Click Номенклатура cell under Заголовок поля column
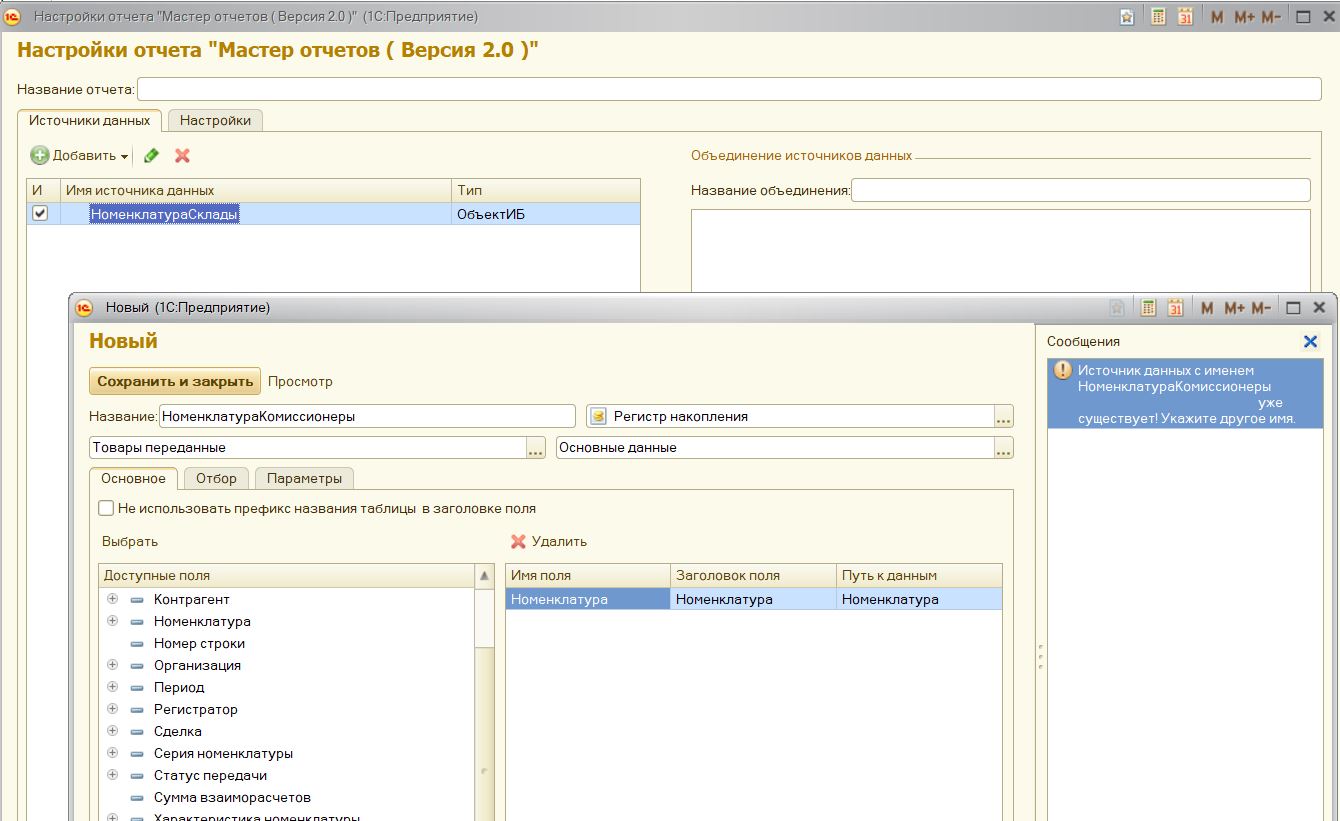 point(753,599)
